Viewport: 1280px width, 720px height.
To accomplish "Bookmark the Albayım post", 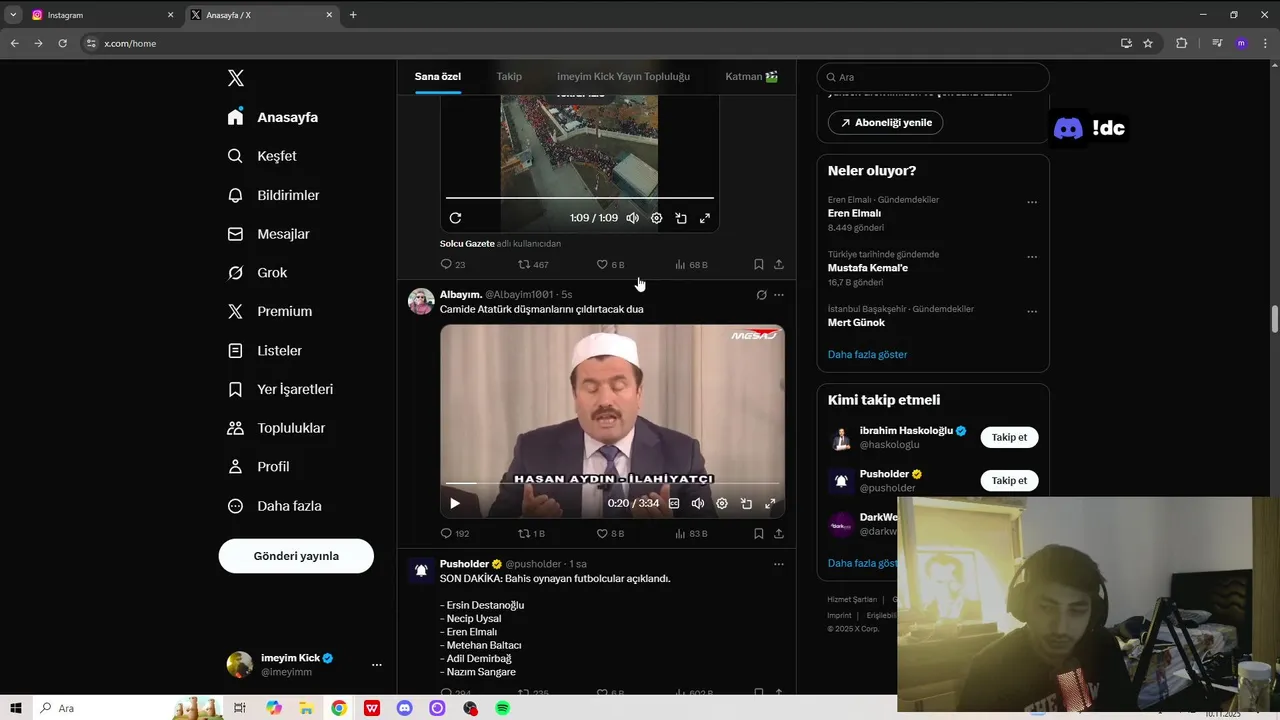I will 758,534.
